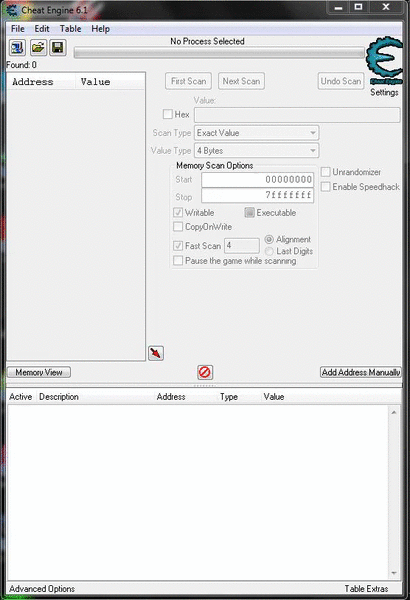Click the Stop address field
Image resolution: width=410 pixels, height=600 pixels.
pyautogui.click(x=258, y=196)
